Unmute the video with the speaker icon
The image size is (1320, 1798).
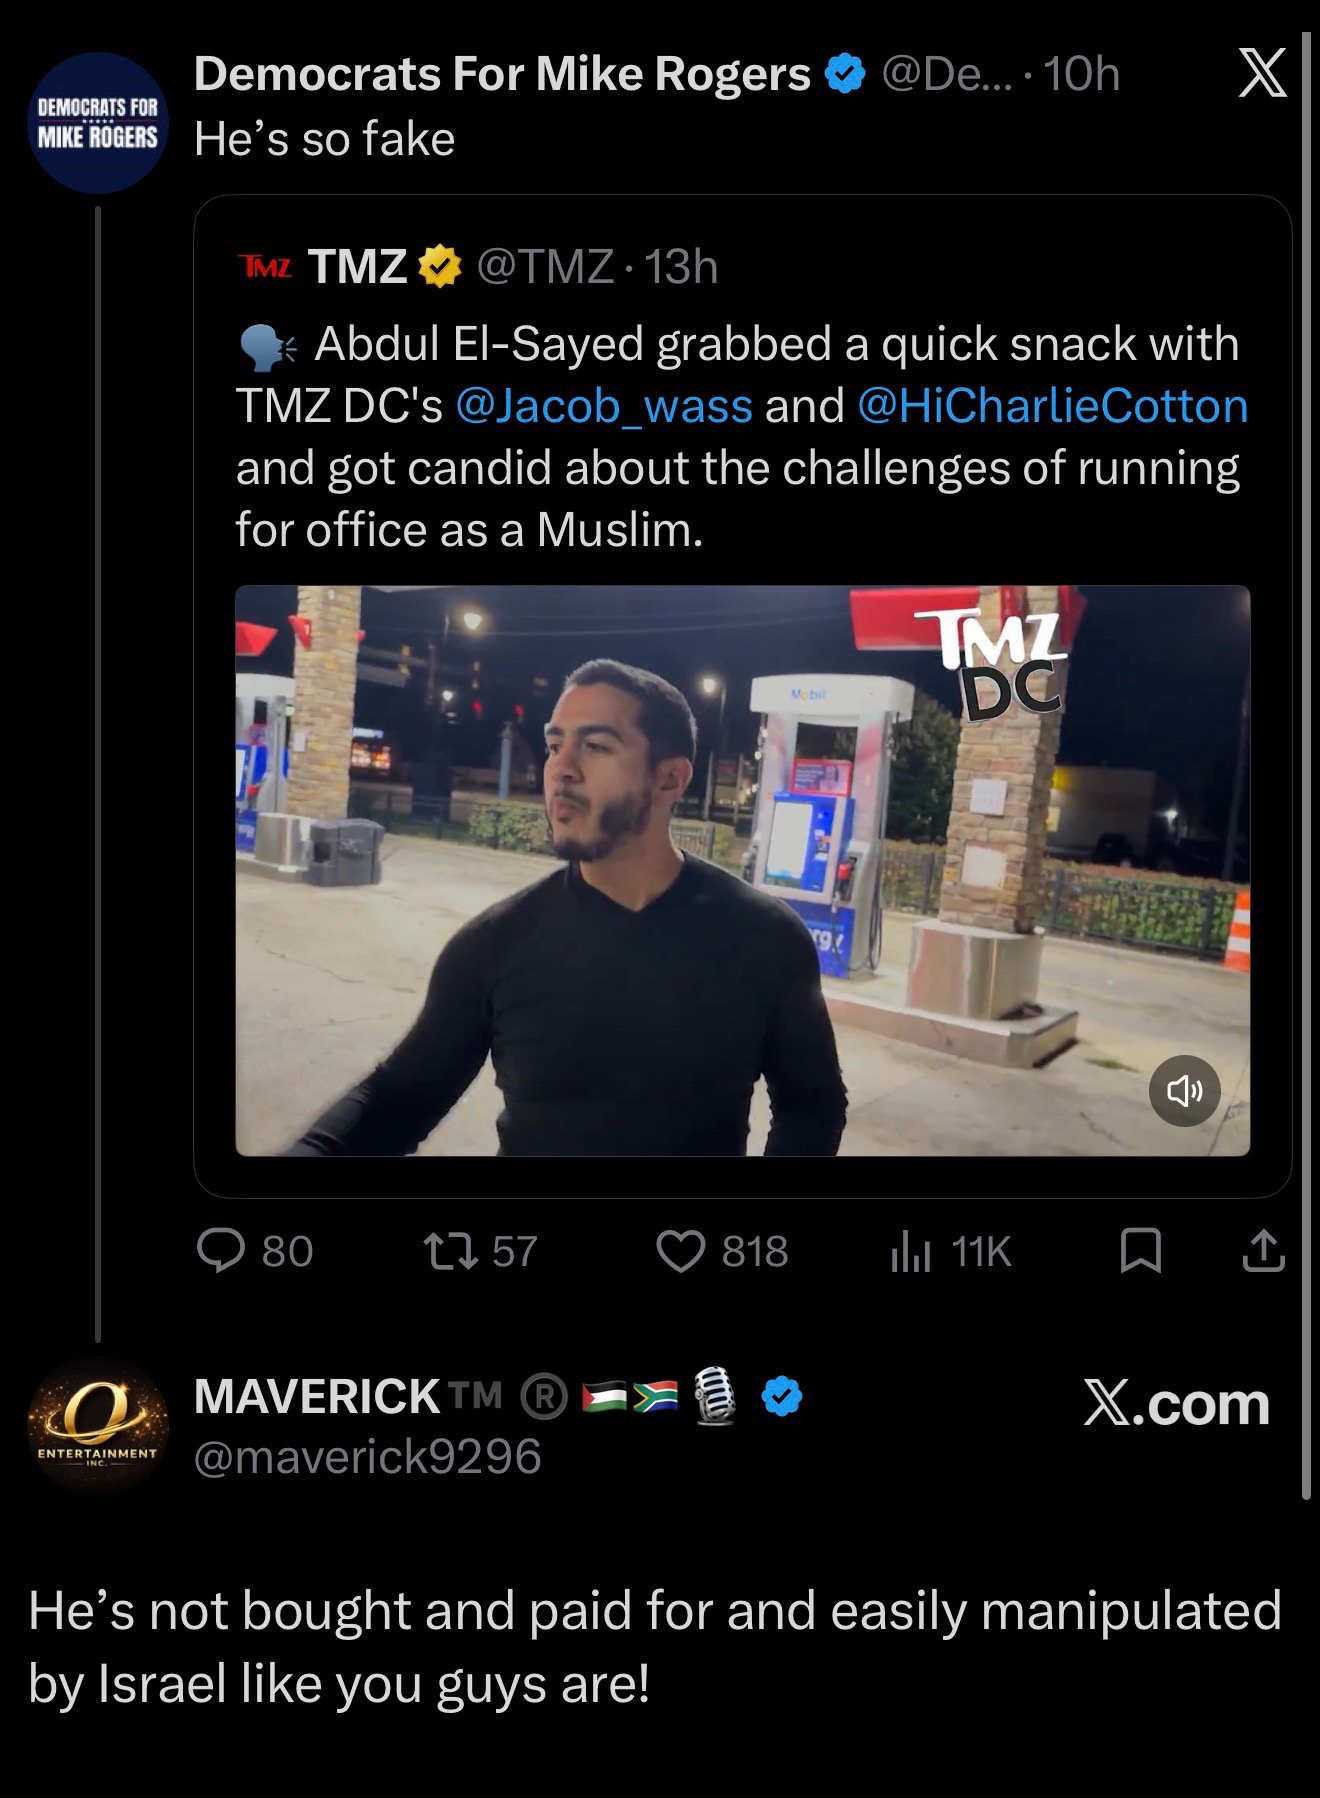[x=1185, y=1090]
